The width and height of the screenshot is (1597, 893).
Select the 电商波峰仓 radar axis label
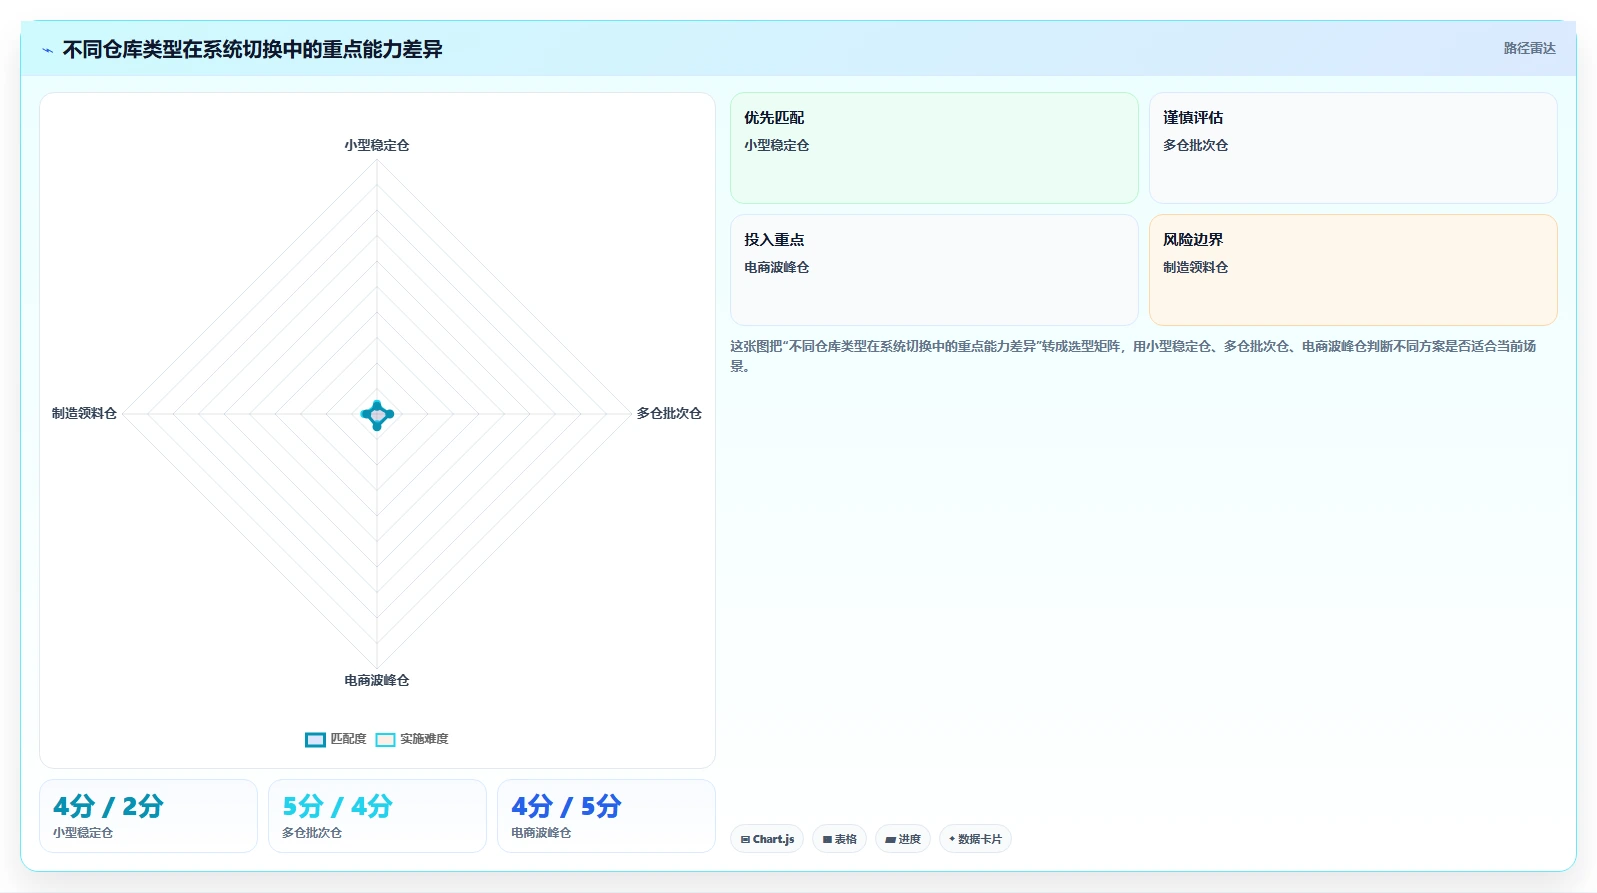click(377, 680)
